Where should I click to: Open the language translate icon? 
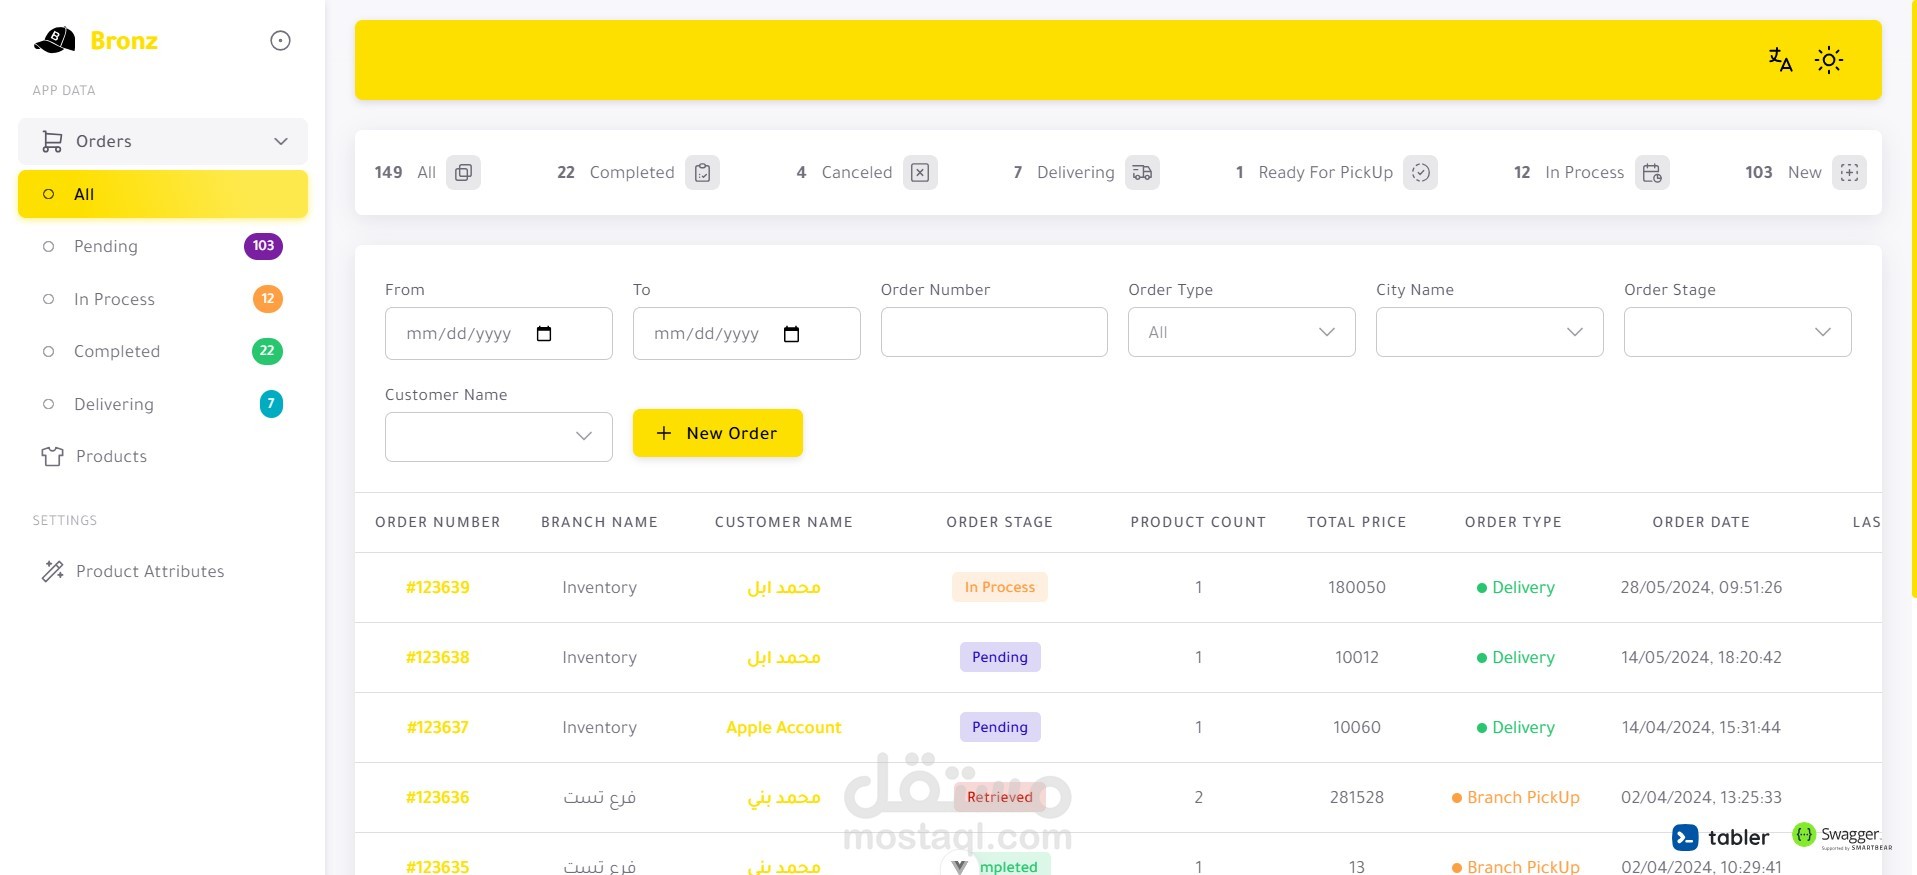1780,60
